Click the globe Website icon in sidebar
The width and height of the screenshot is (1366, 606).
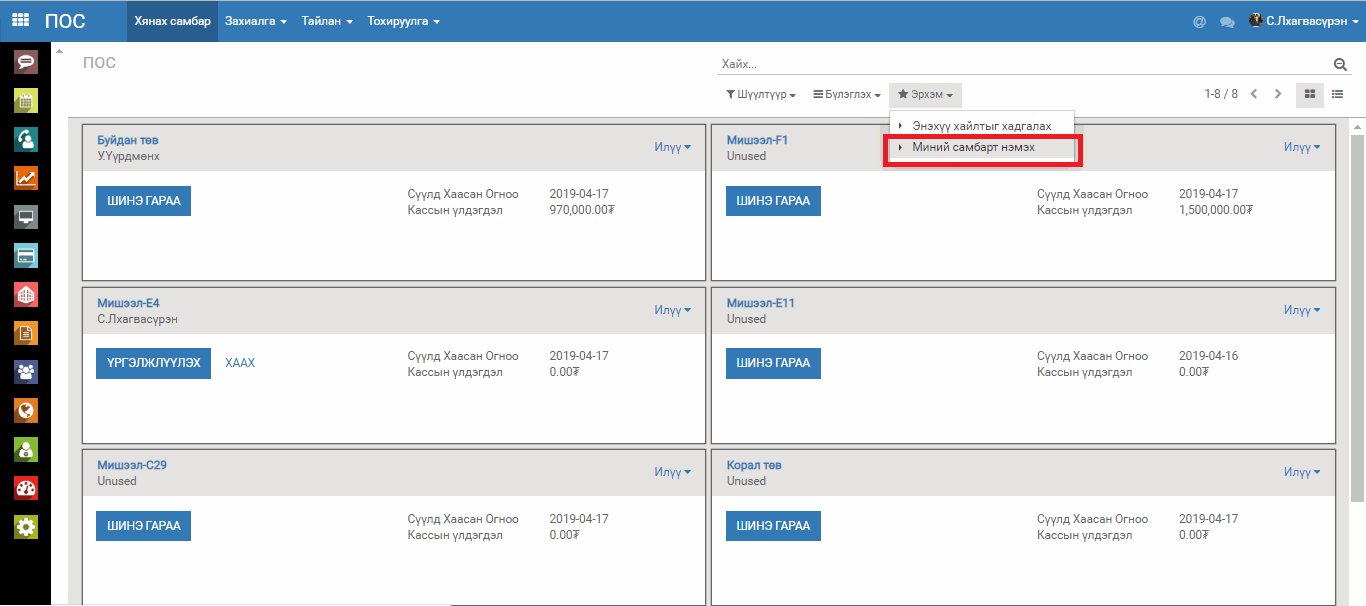[x=25, y=410]
